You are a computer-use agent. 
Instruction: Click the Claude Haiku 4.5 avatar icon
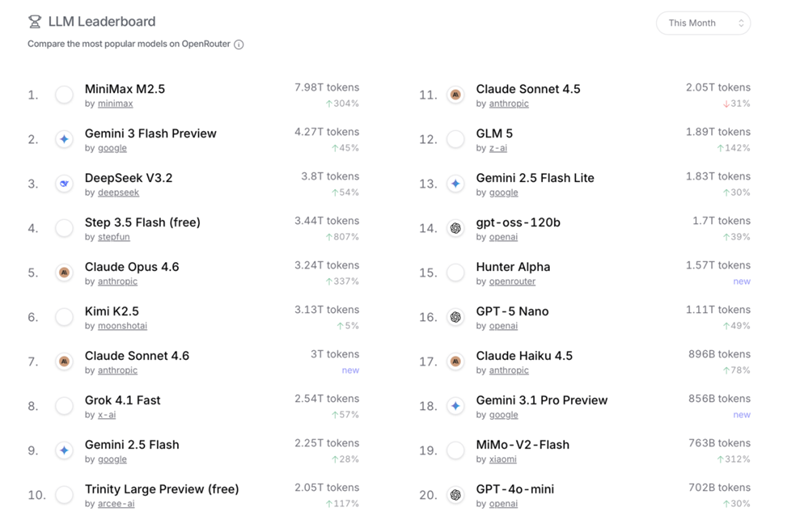[456, 362]
